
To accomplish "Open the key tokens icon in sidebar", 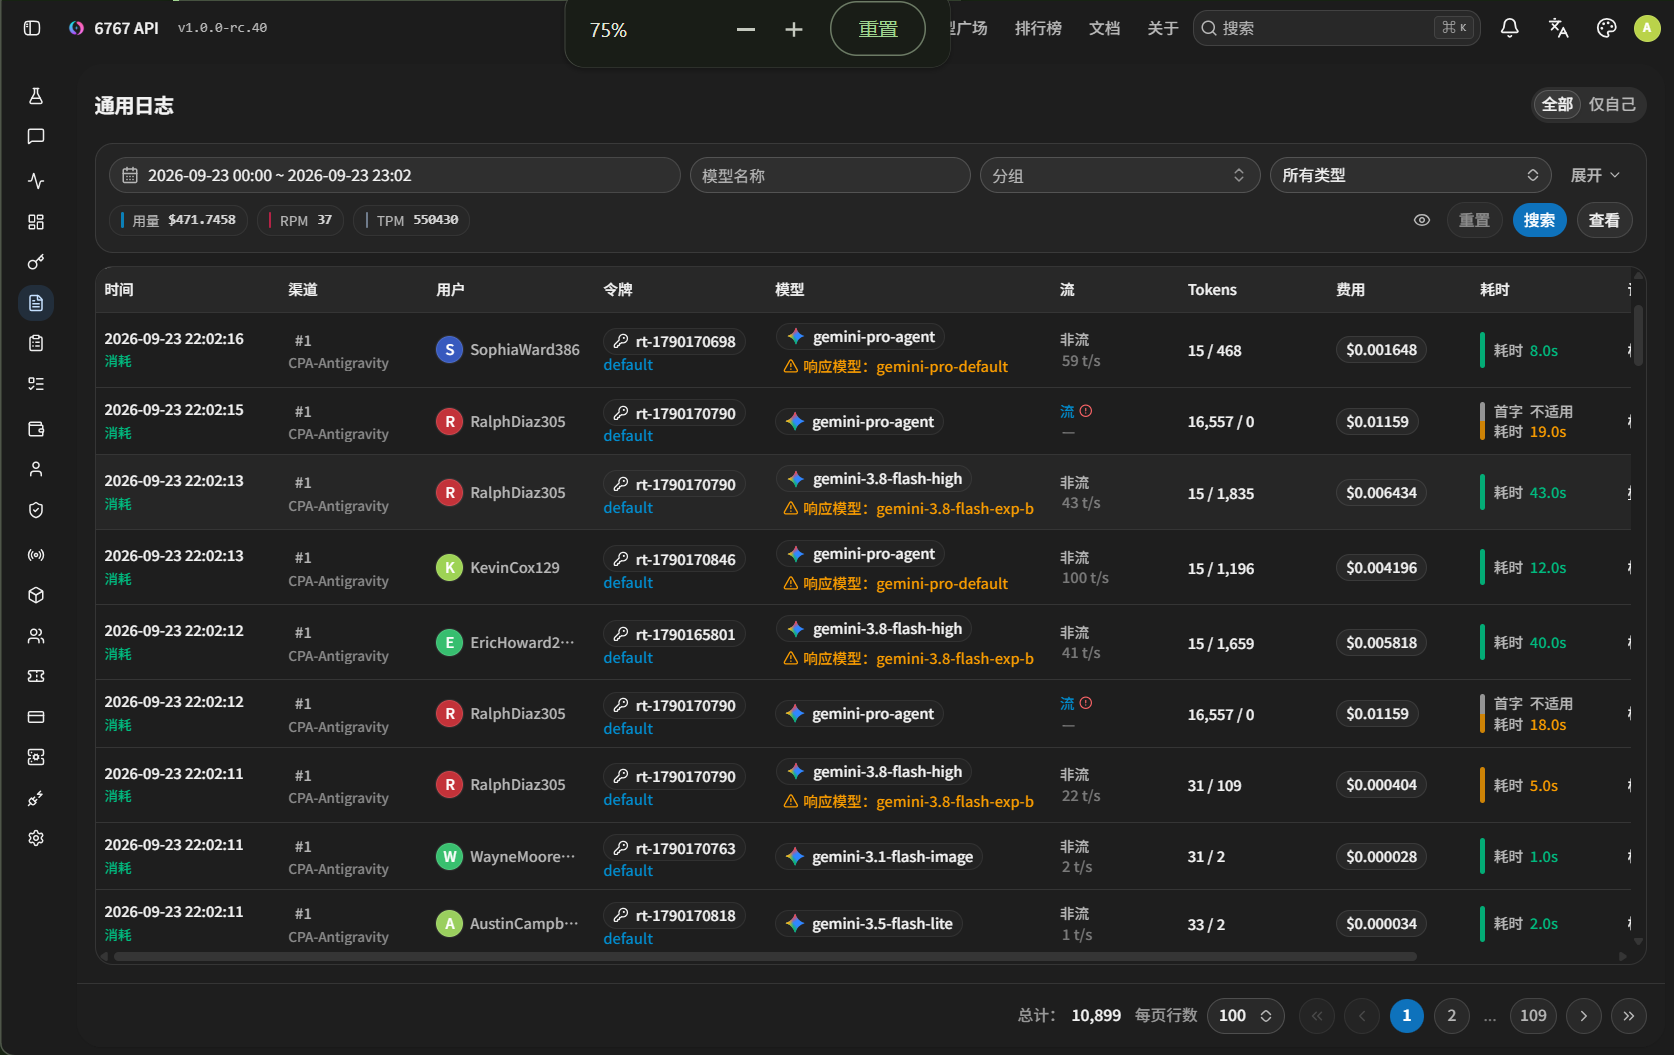I will 36,262.
